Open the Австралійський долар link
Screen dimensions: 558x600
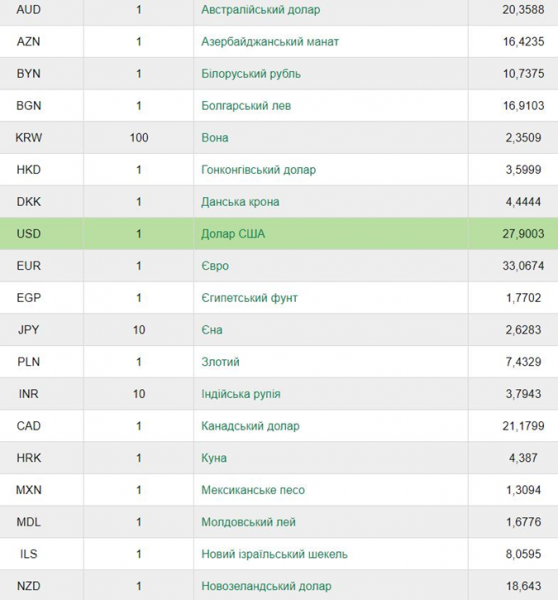click(261, 10)
